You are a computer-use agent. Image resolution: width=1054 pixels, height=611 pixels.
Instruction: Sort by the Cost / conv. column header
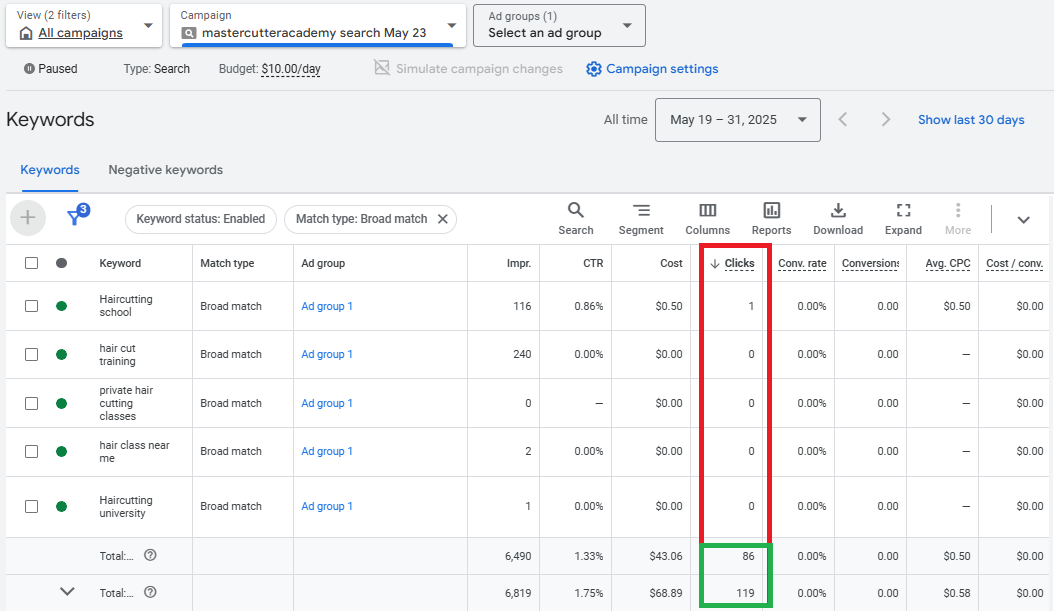1014,263
